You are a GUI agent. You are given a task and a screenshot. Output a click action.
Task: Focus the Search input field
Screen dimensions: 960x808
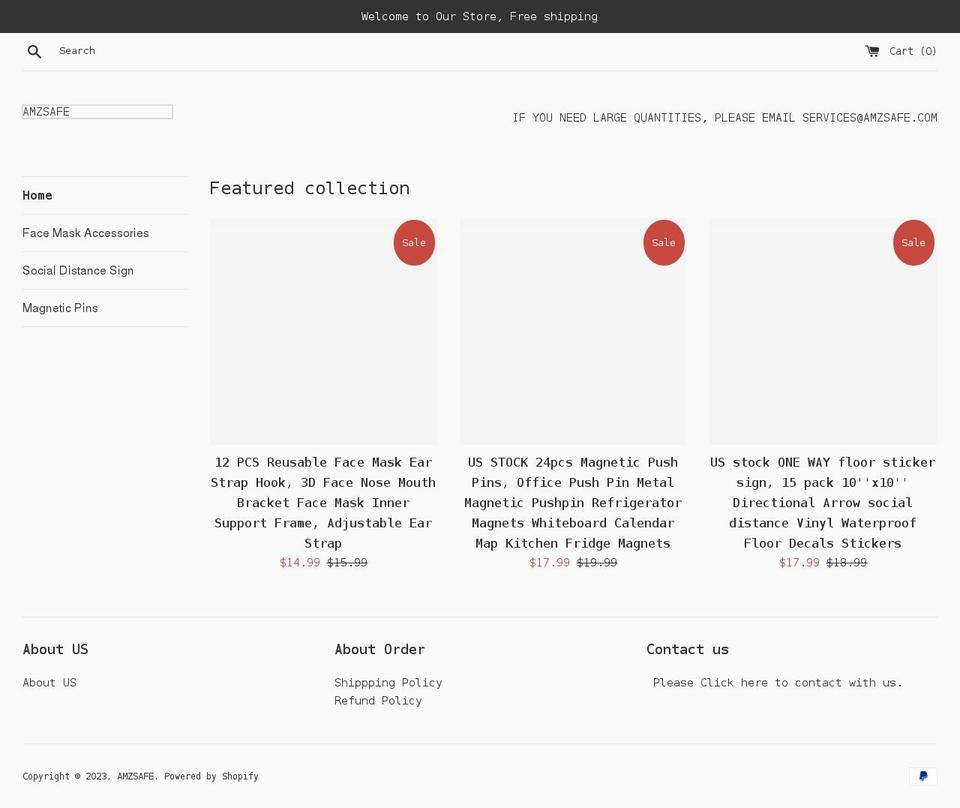tap(77, 51)
